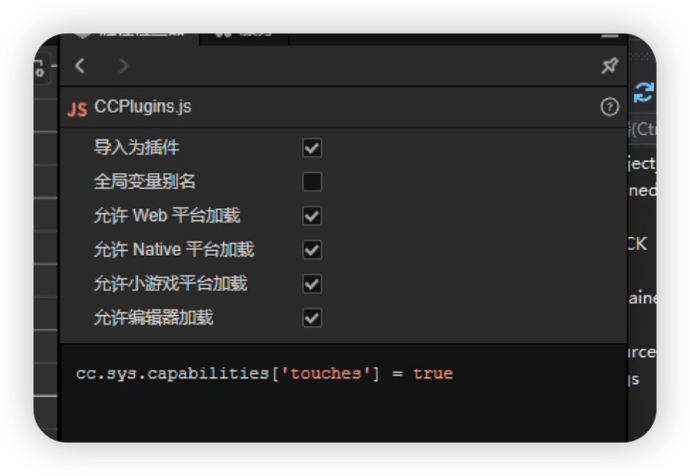Screen dimensions: 690x476
Task: Click the 导入为插件 label text
Action: pyautogui.click(x=137, y=148)
